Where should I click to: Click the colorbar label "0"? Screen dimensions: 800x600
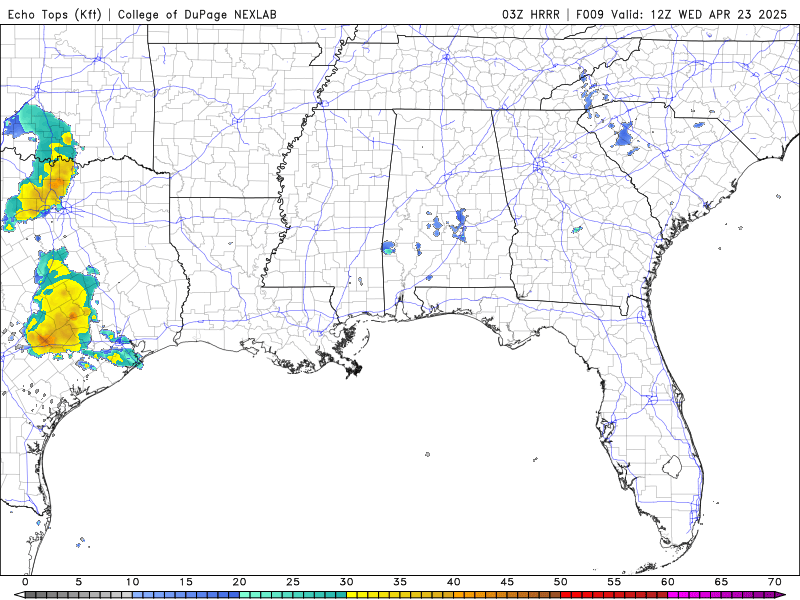pos(26,582)
